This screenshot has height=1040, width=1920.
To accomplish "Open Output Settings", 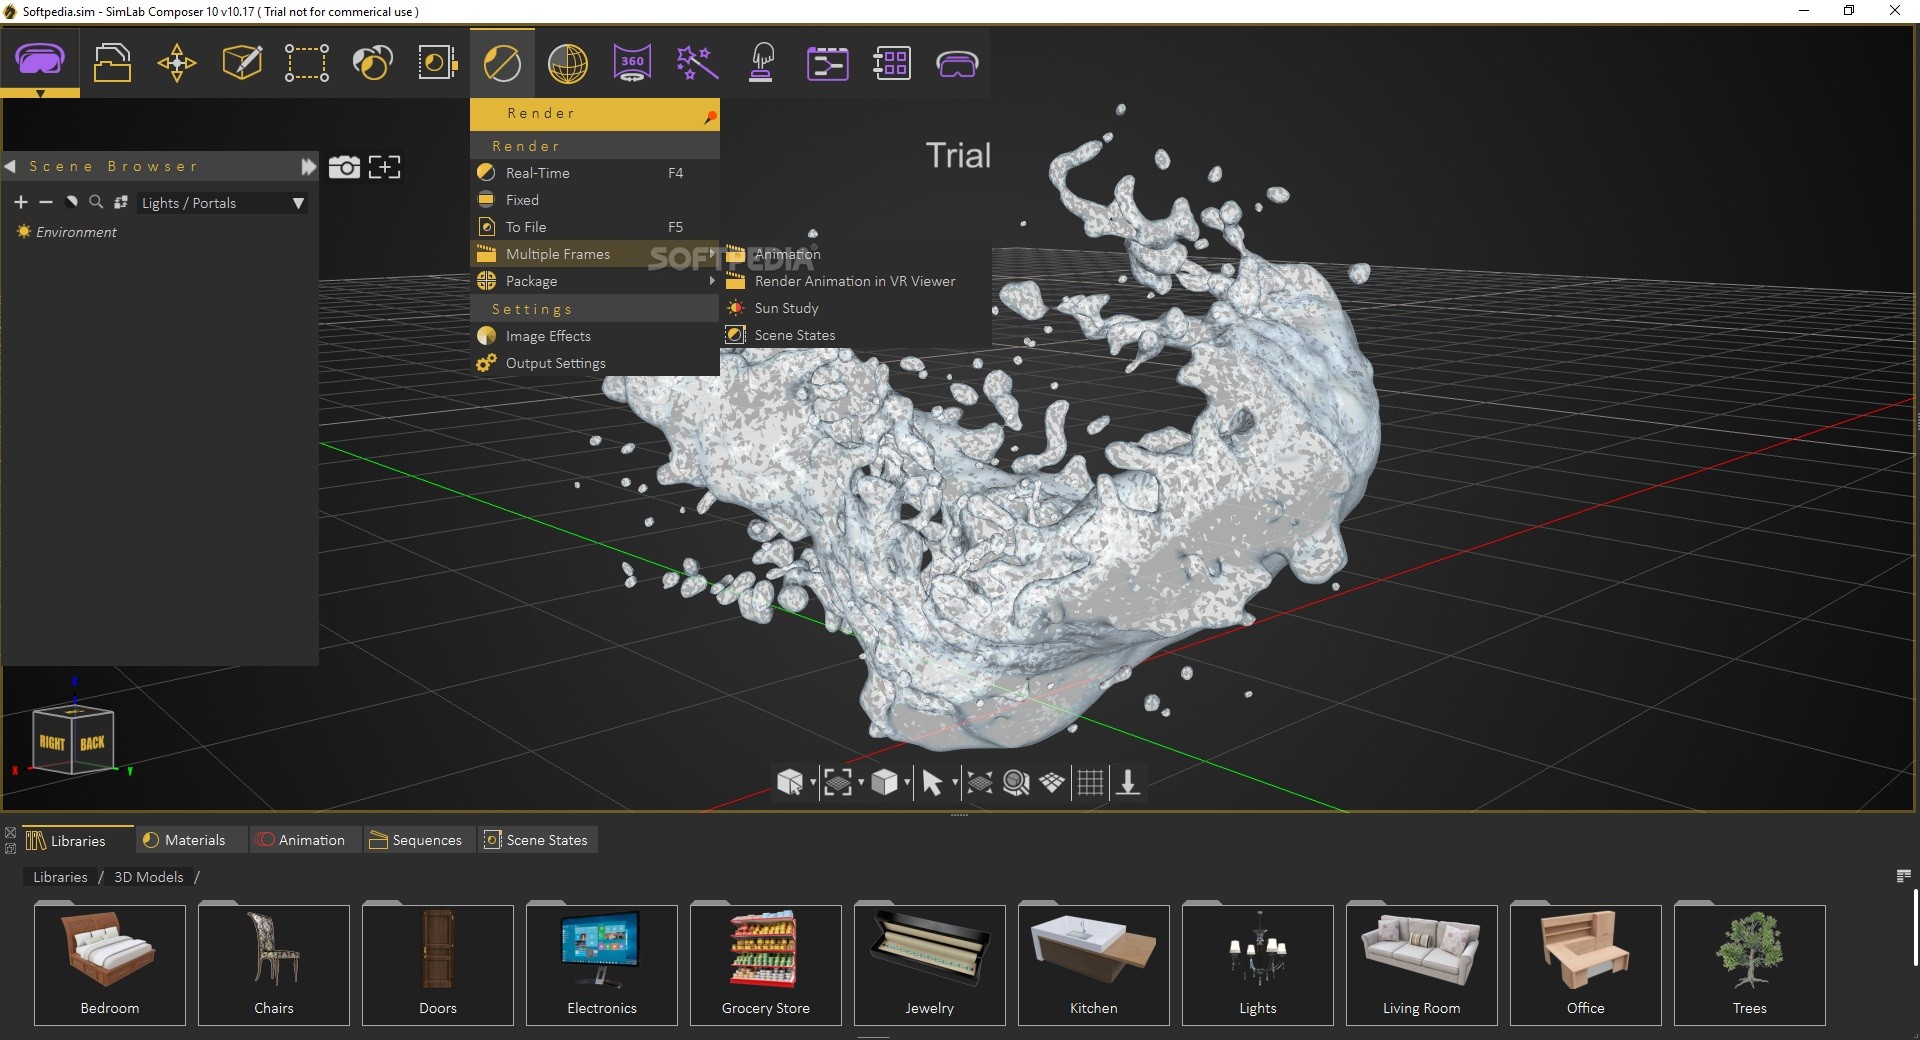I will [595, 363].
